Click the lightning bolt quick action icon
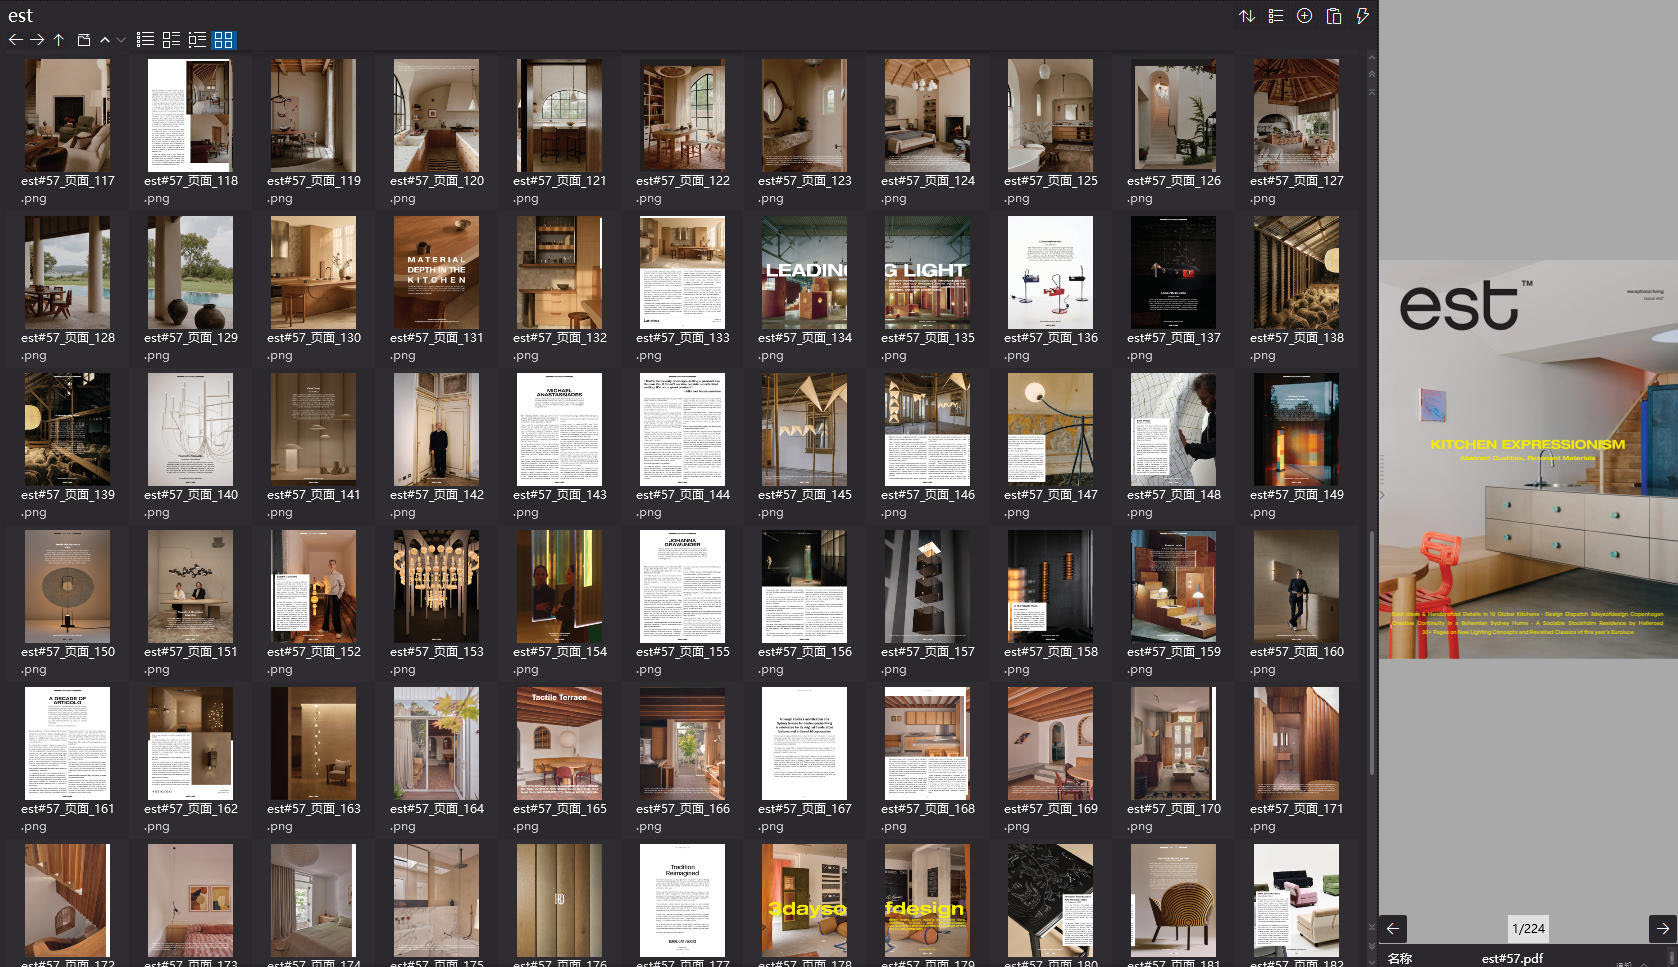This screenshot has height=967, width=1678. 1361,16
